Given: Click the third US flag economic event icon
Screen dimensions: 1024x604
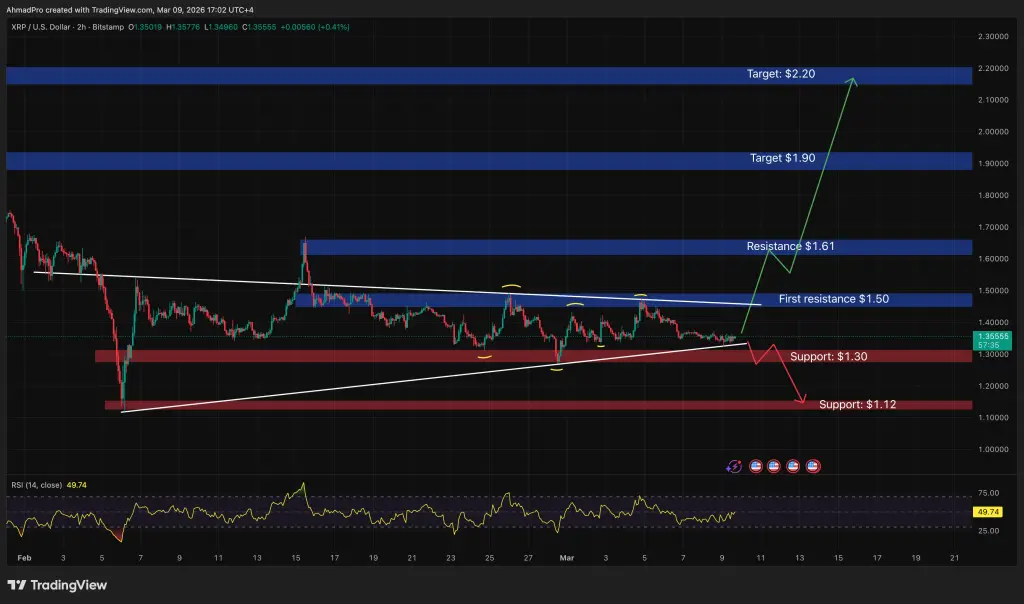Looking at the screenshot, I should tap(792, 466).
